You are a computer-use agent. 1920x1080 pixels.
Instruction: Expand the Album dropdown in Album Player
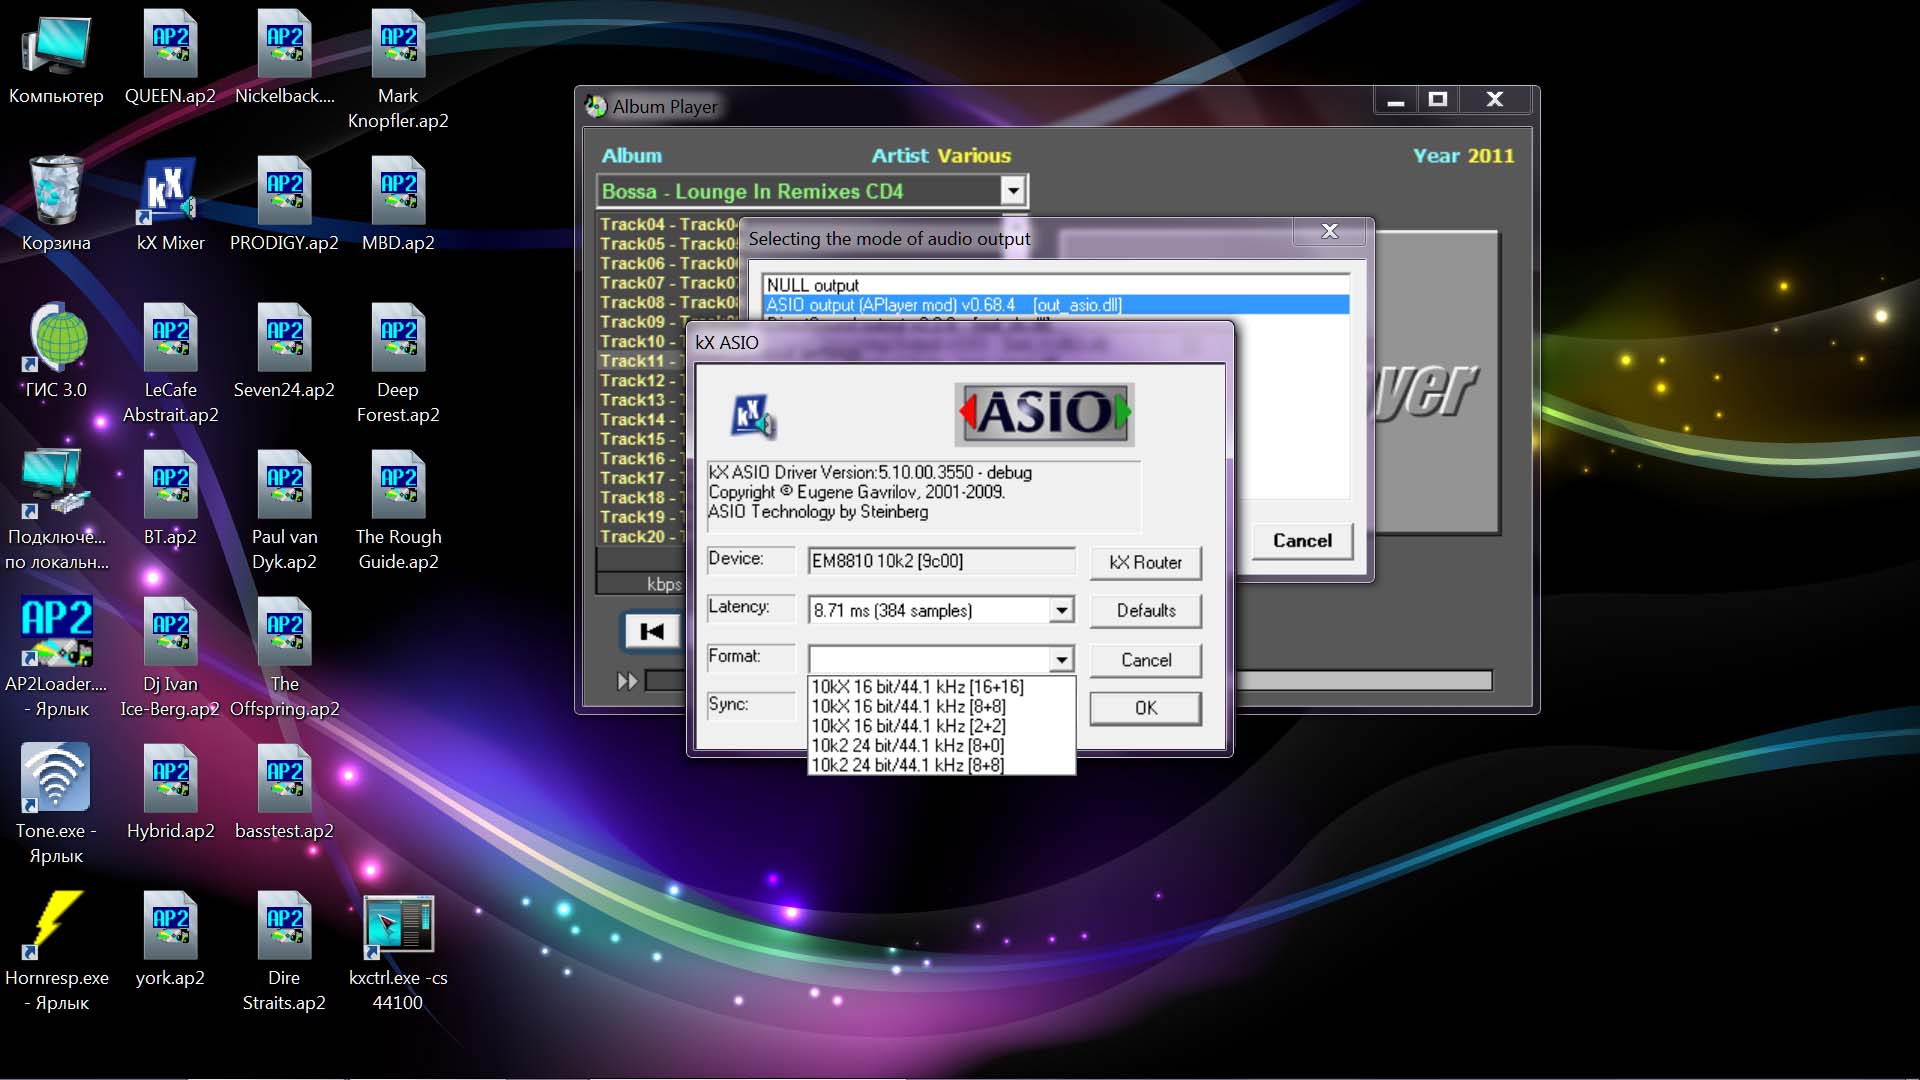coord(1013,190)
